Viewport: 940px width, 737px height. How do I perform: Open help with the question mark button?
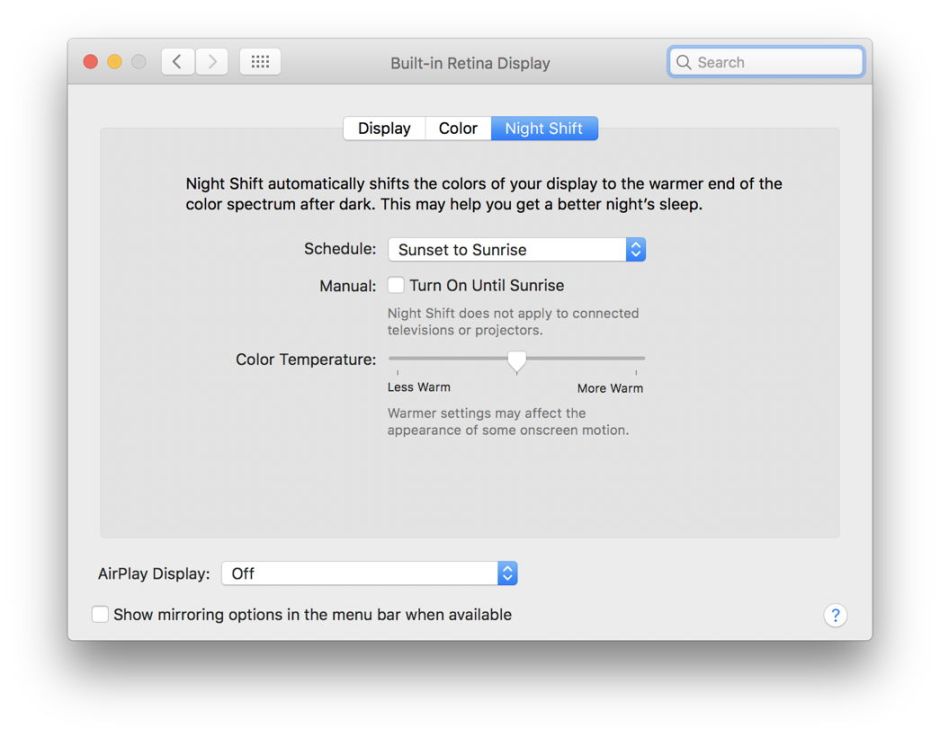pyautogui.click(x=835, y=616)
